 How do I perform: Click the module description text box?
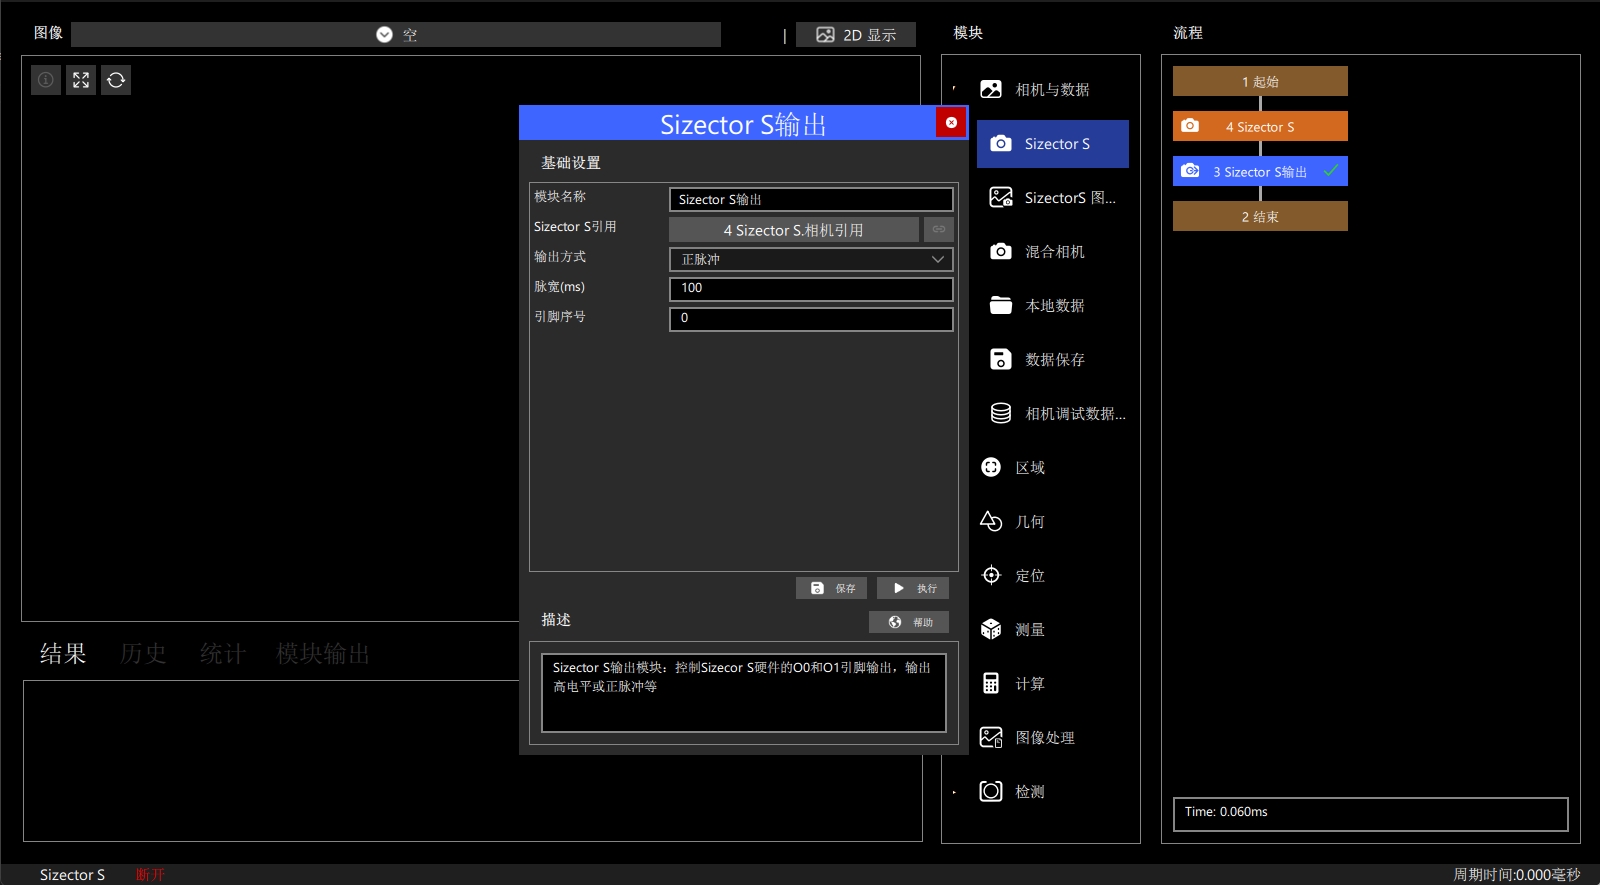(x=744, y=692)
